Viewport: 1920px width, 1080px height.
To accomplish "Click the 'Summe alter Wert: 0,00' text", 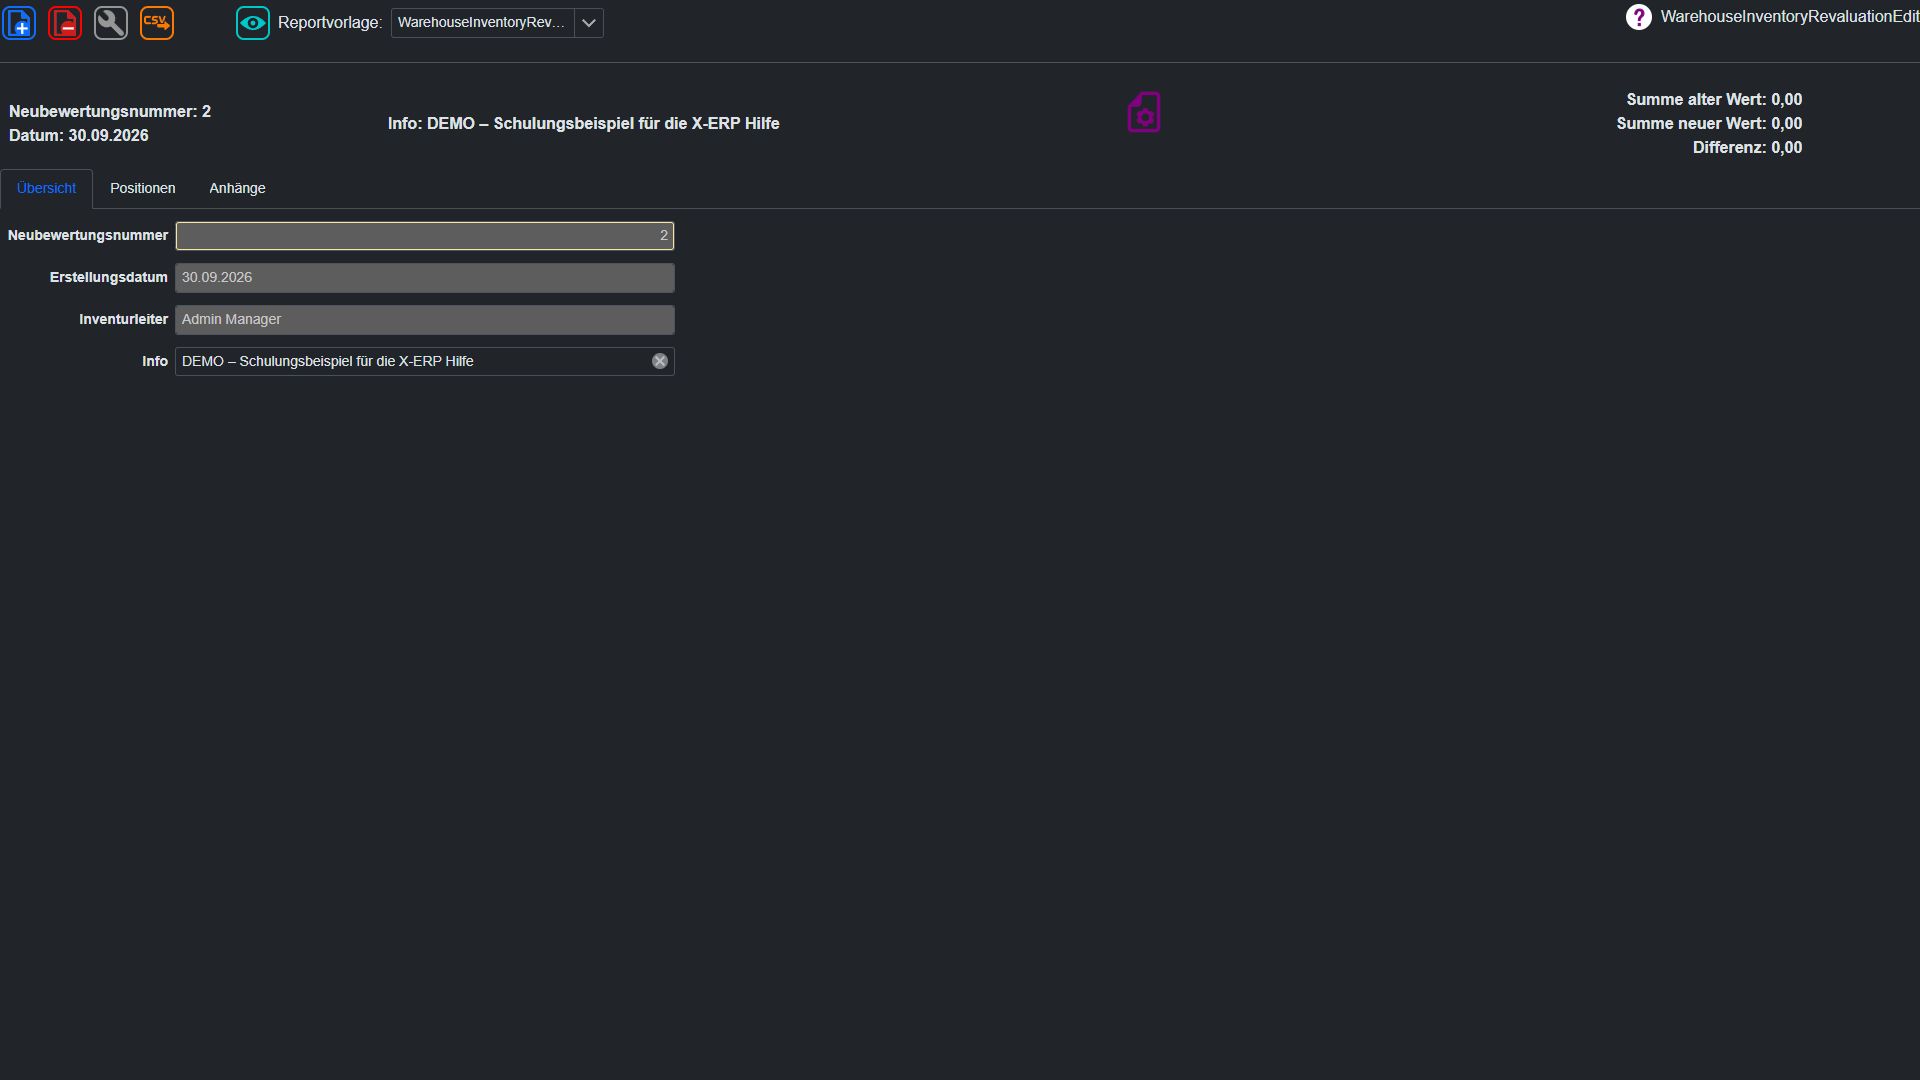I will click(1714, 100).
